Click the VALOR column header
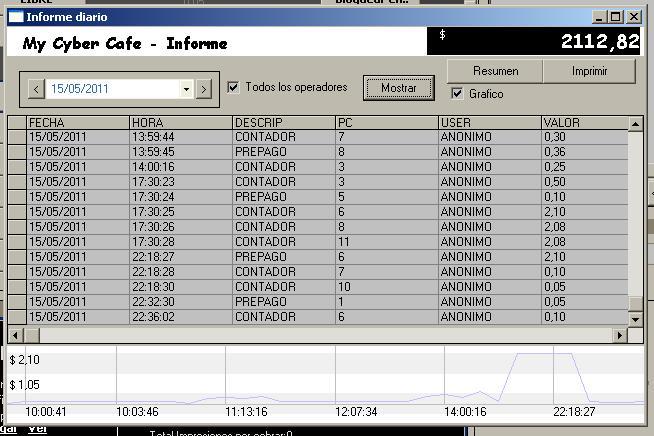654x436 pixels. tap(585, 123)
